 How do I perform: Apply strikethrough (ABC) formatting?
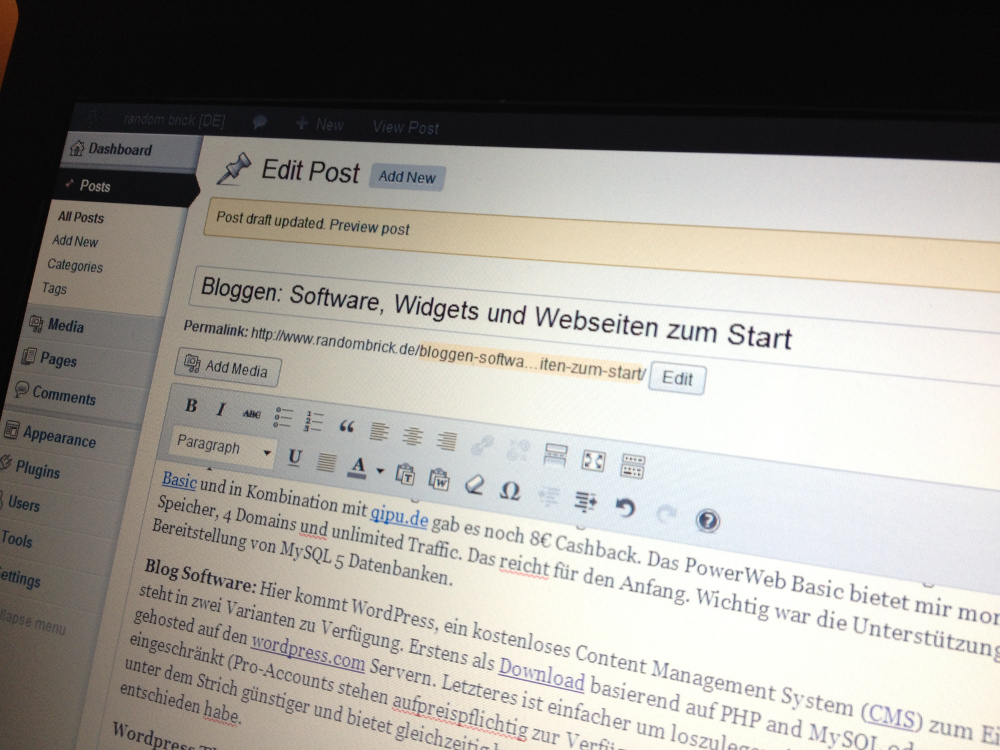tap(251, 414)
